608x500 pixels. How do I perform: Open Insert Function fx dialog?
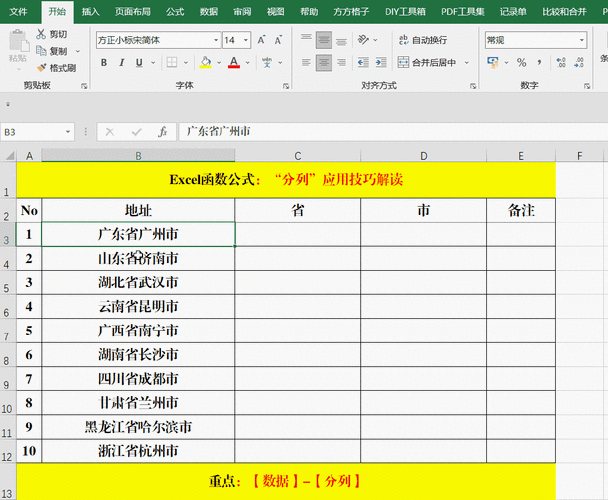pos(162,132)
